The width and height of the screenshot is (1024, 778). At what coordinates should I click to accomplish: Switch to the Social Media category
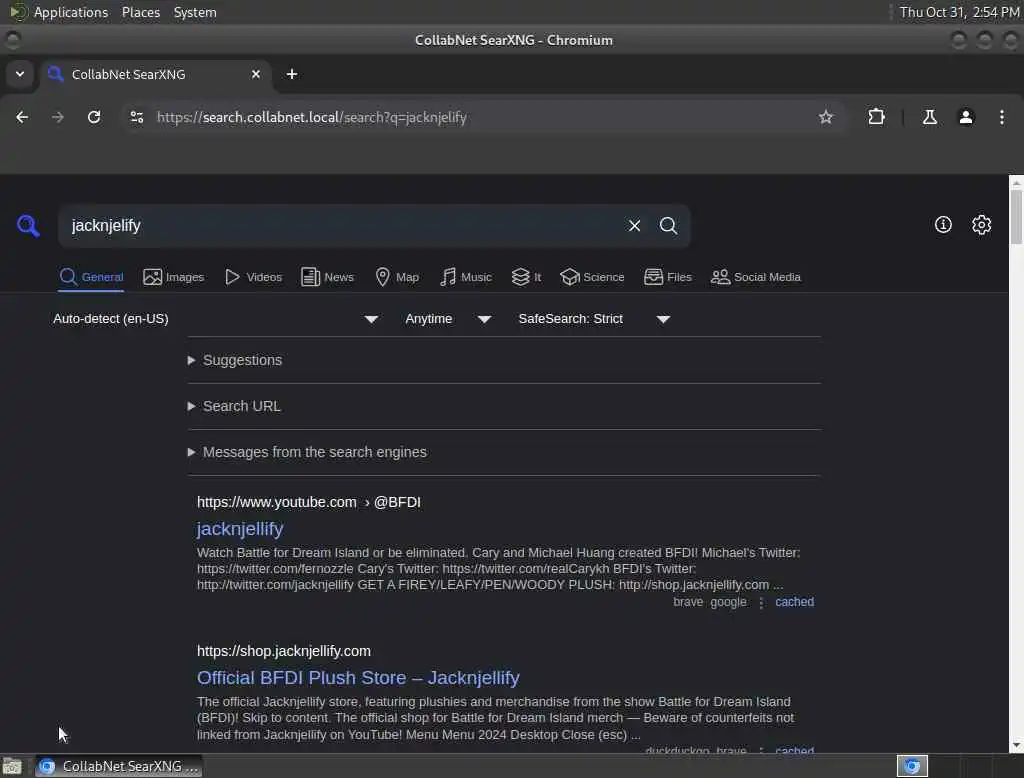(x=756, y=277)
